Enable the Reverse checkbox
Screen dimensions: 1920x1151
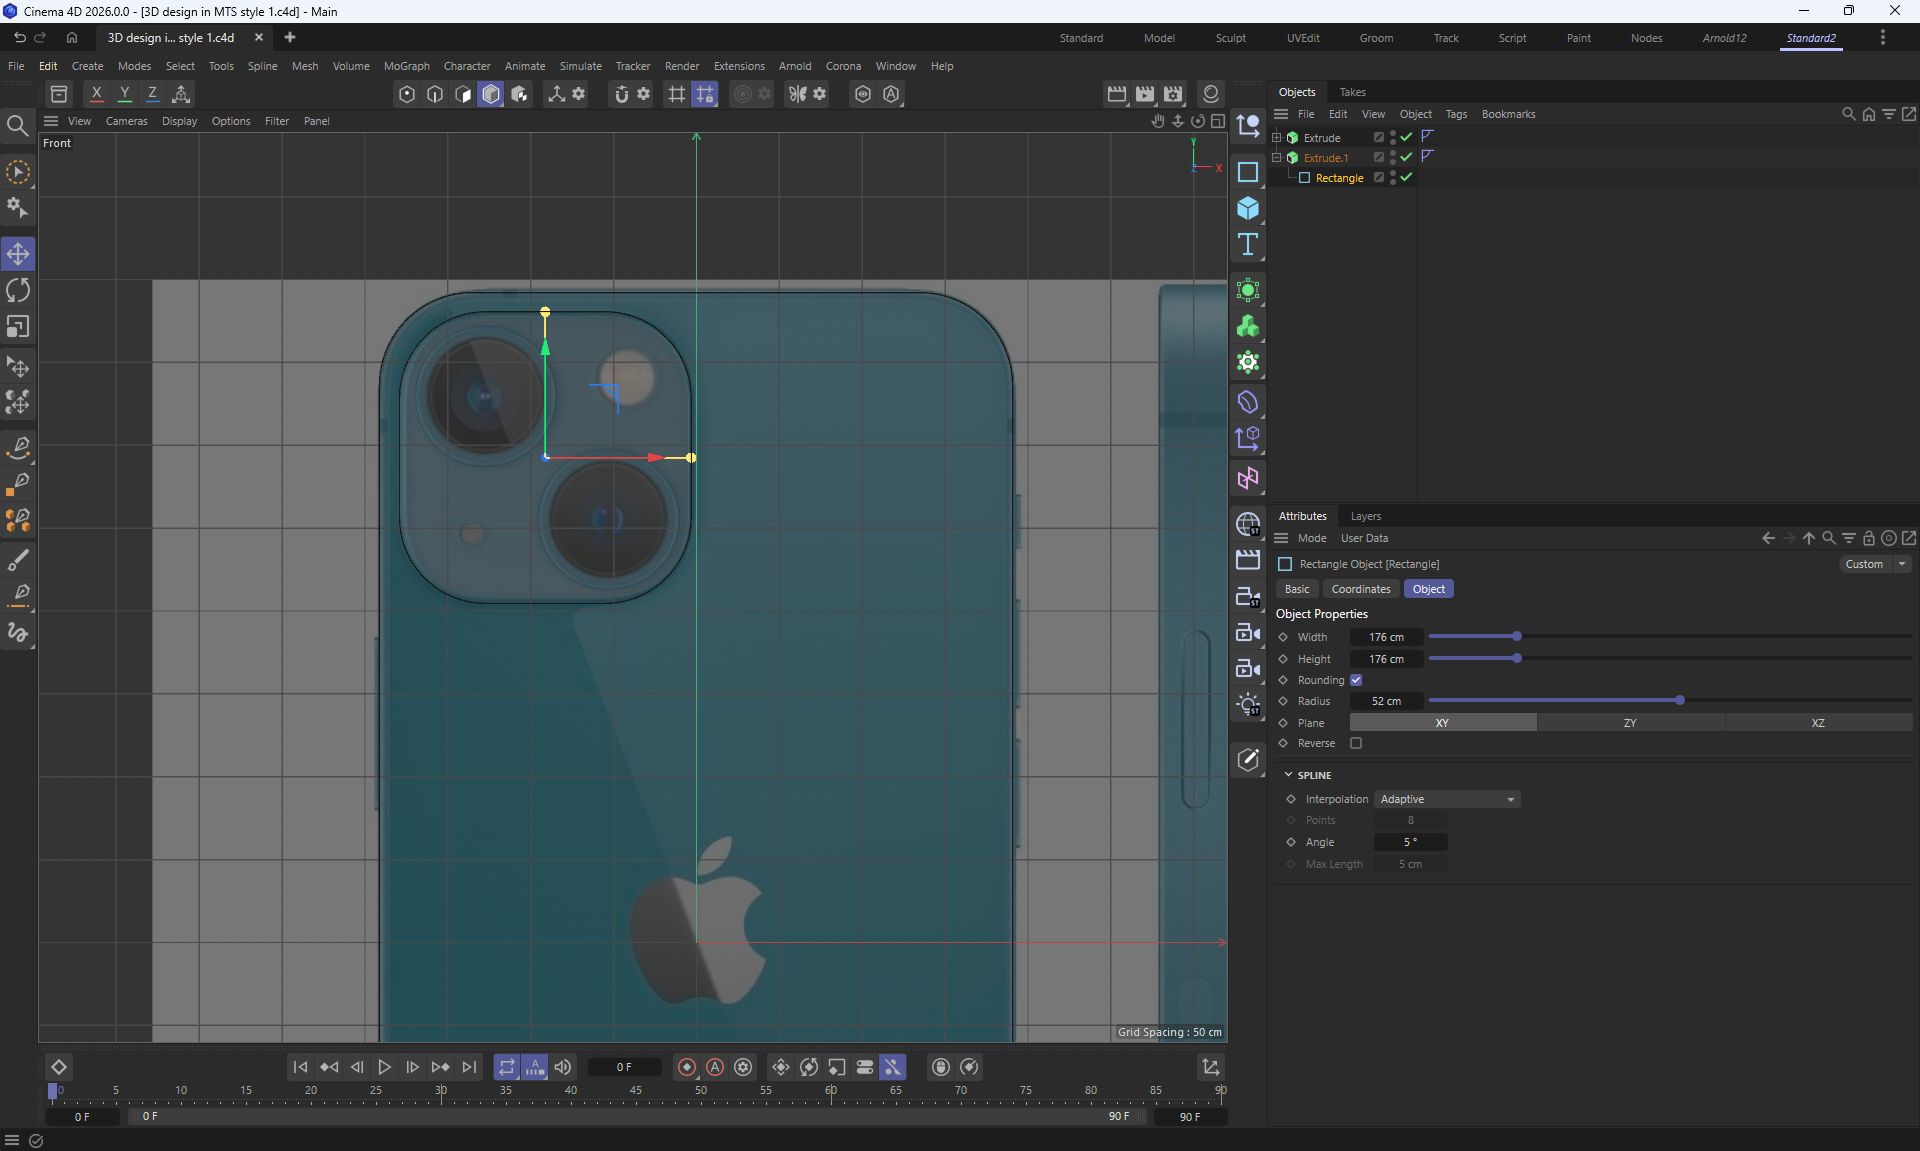(1356, 743)
